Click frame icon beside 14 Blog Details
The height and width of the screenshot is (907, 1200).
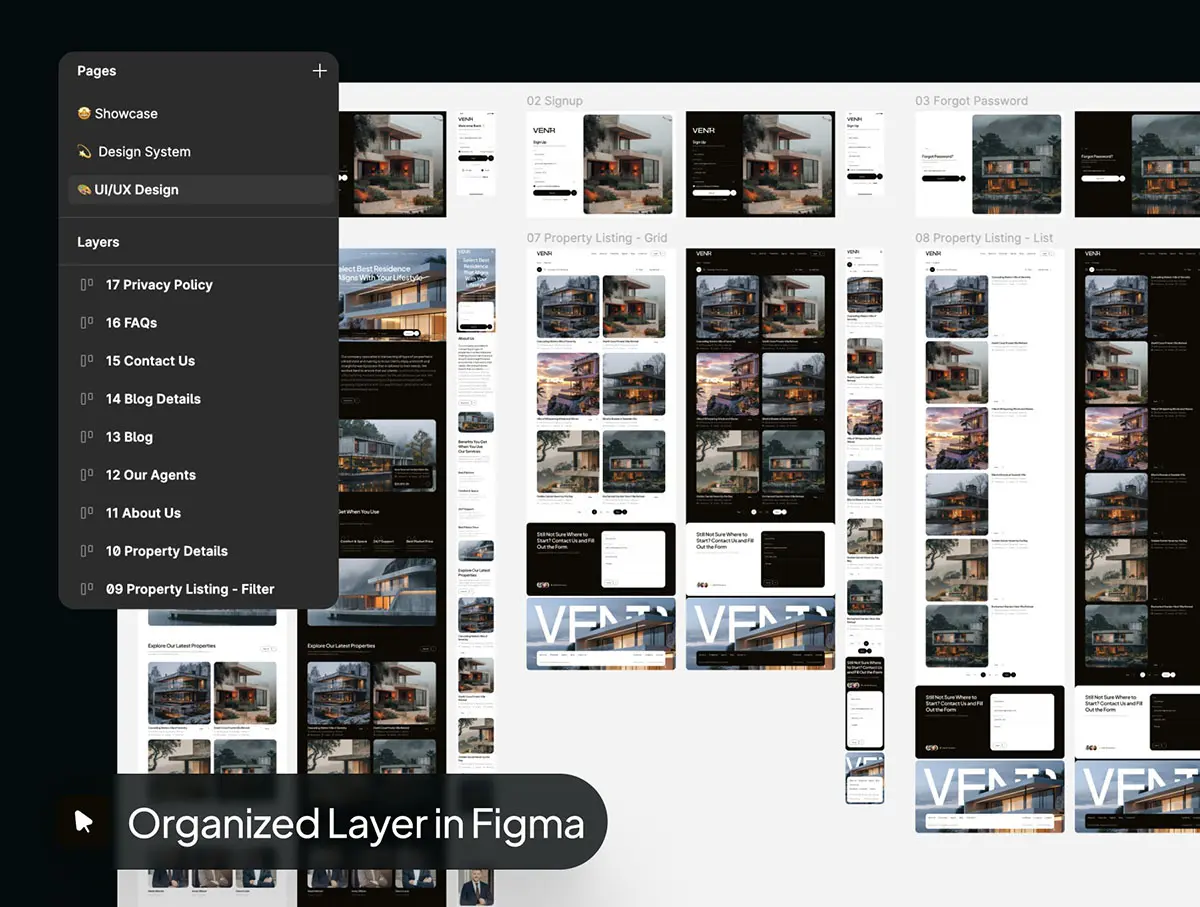click(x=87, y=399)
